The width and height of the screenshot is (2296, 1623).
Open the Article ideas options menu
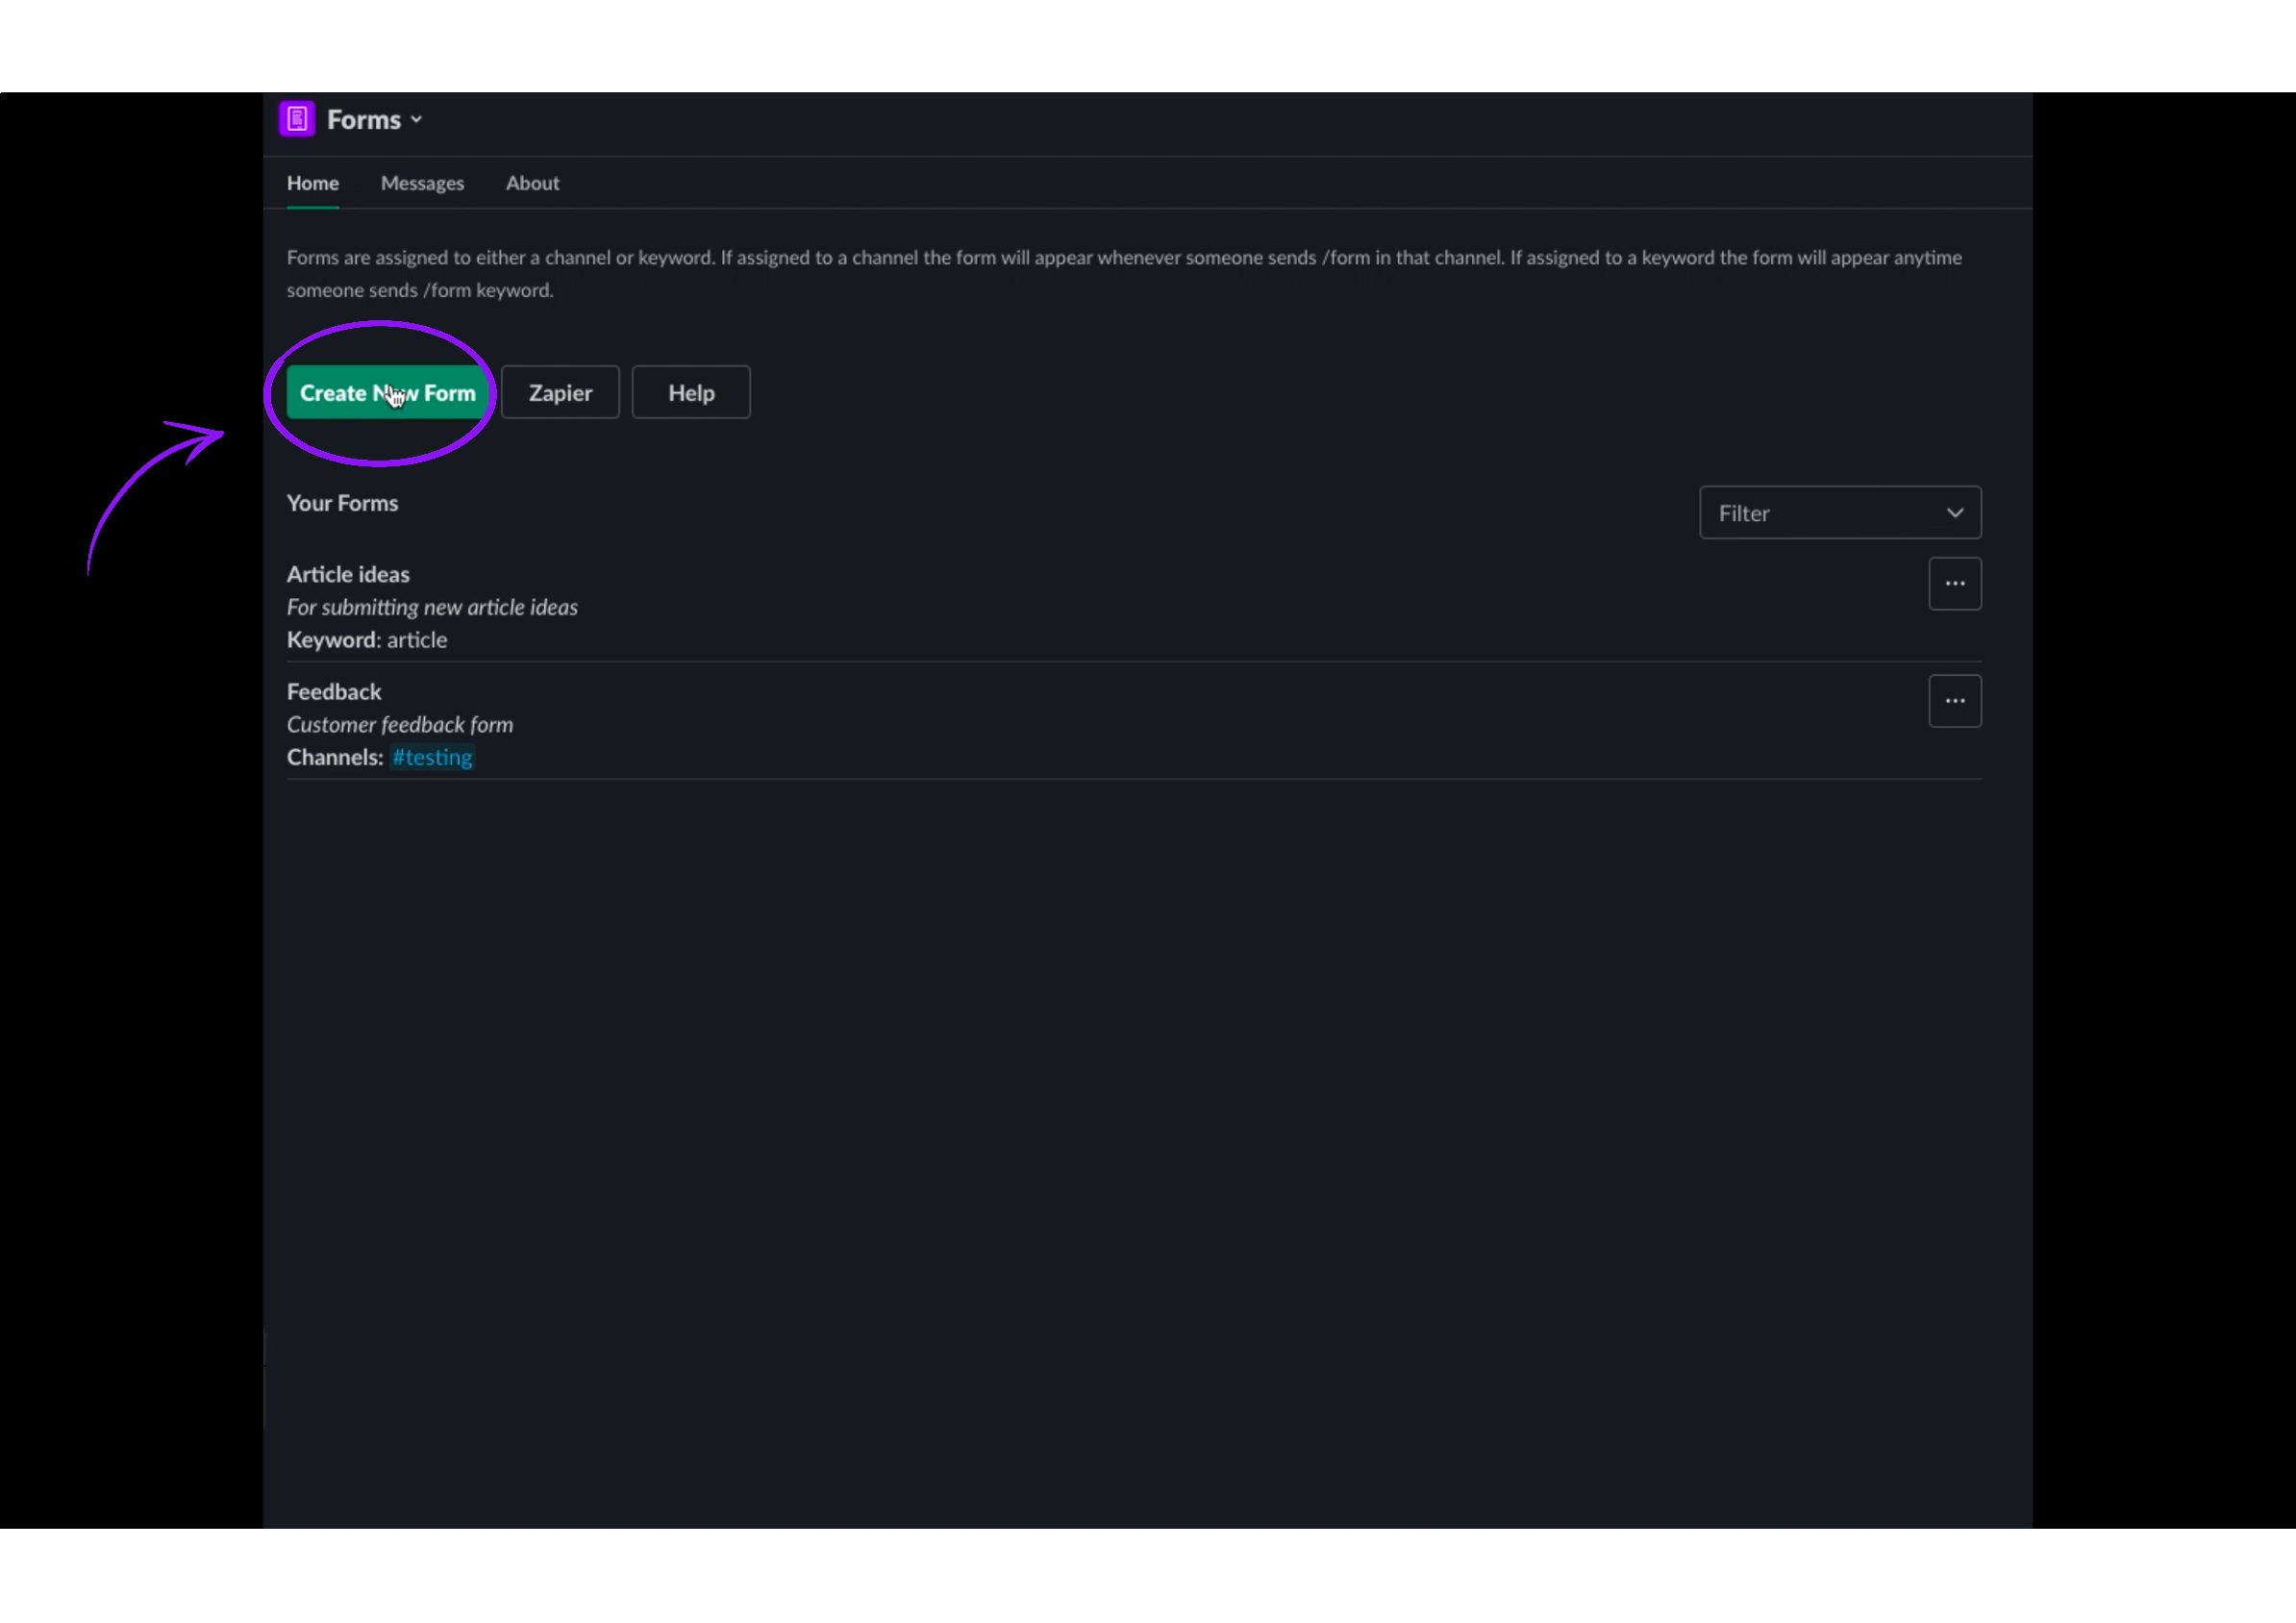(x=1955, y=583)
